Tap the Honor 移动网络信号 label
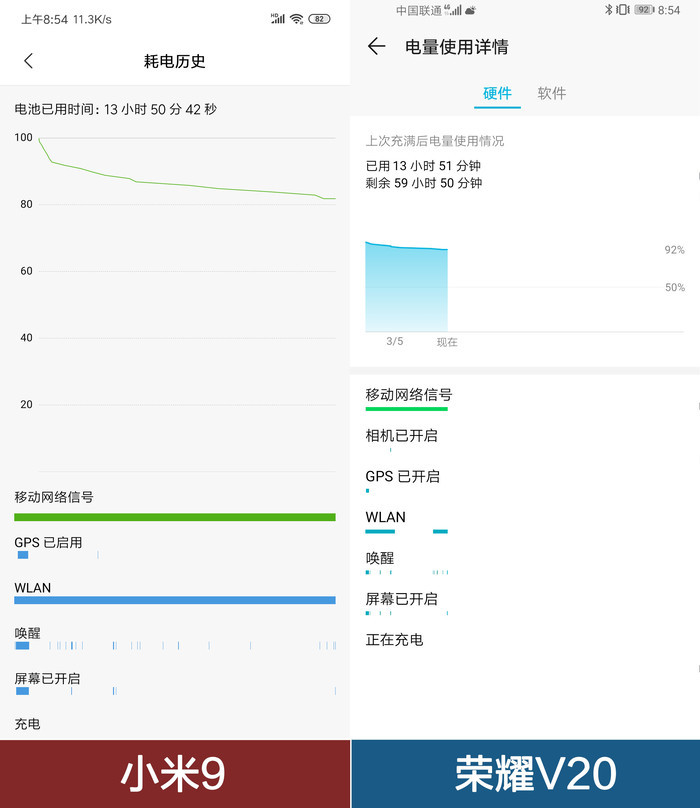Image resolution: width=700 pixels, height=808 pixels. [x=409, y=395]
